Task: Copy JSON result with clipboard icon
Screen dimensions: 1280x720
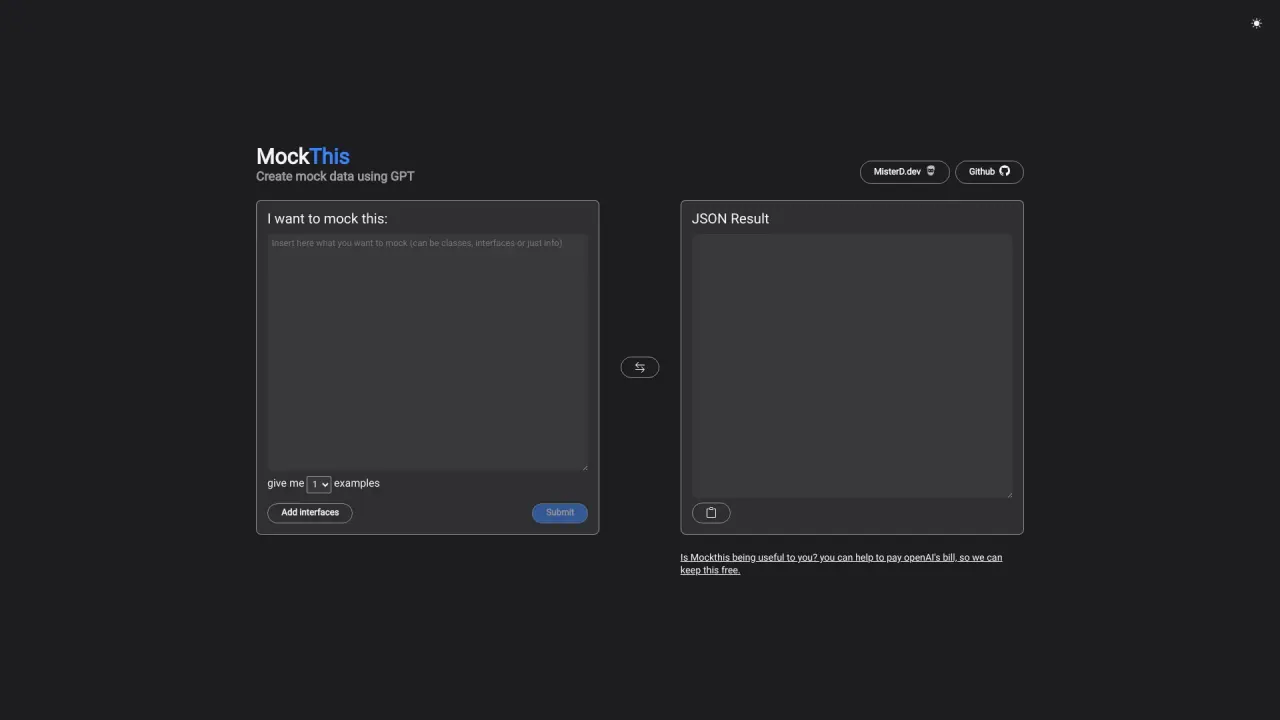Action: pos(711,513)
